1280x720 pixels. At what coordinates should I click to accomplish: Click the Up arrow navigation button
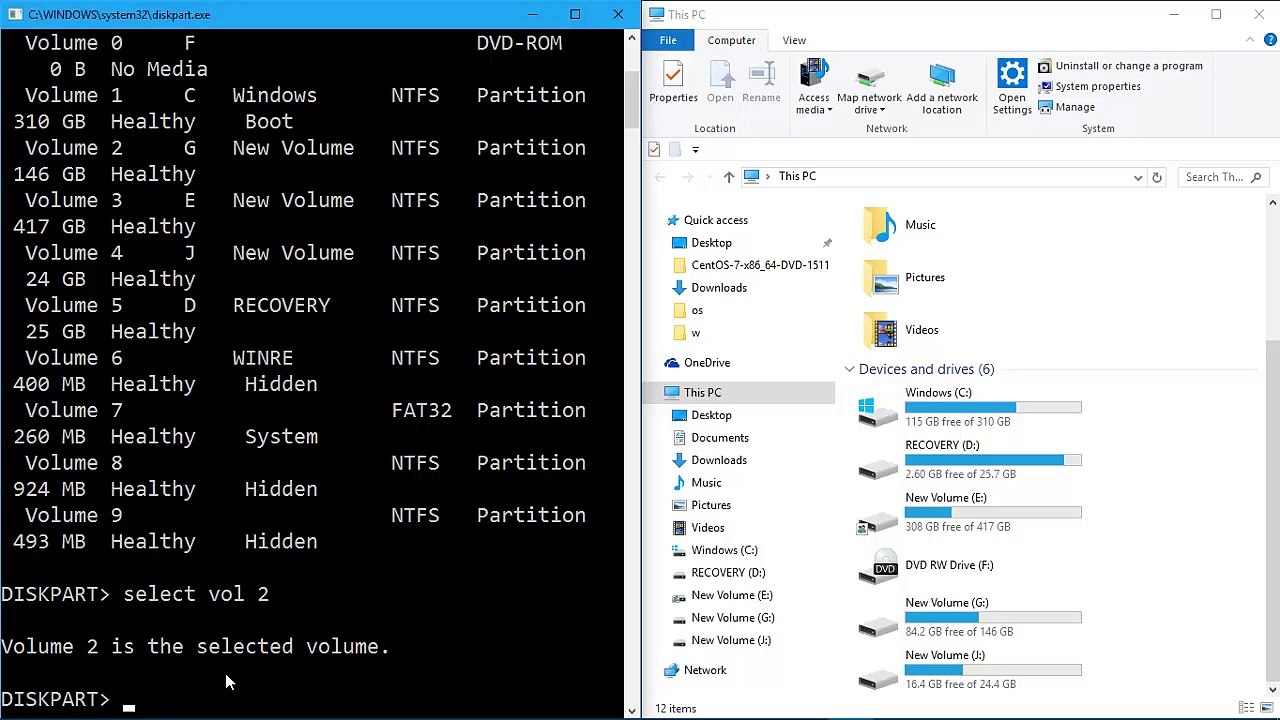coord(728,177)
